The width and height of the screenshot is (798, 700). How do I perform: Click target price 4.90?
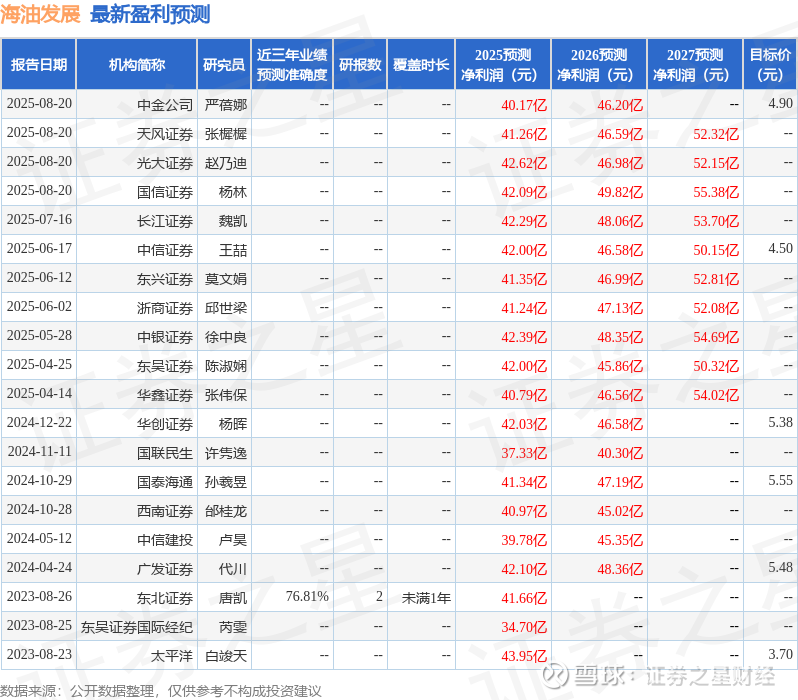click(x=780, y=103)
